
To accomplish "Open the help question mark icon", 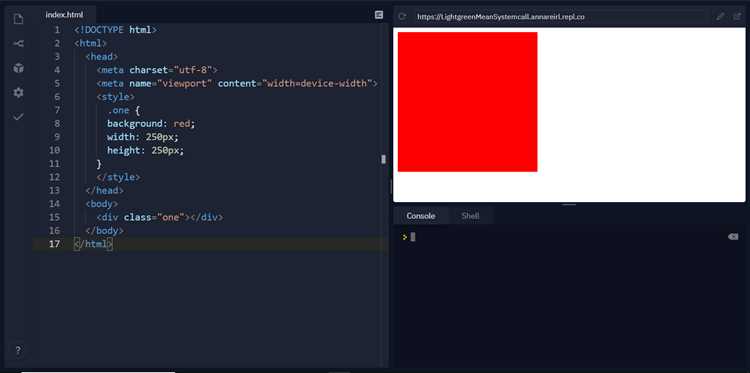I will [18, 350].
